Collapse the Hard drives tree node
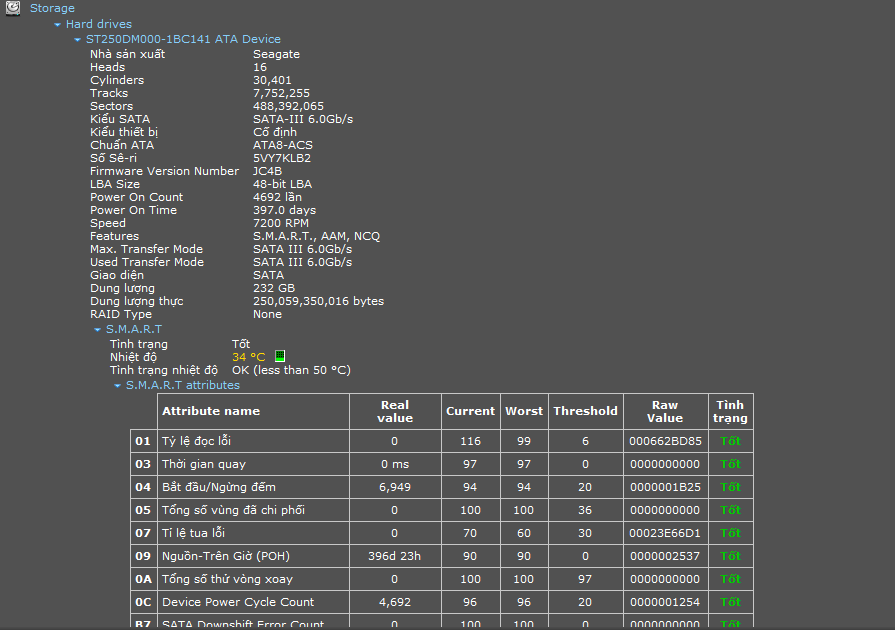Image resolution: width=895 pixels, height=630 pixels. pyautogui.click(x=57, y=25)
